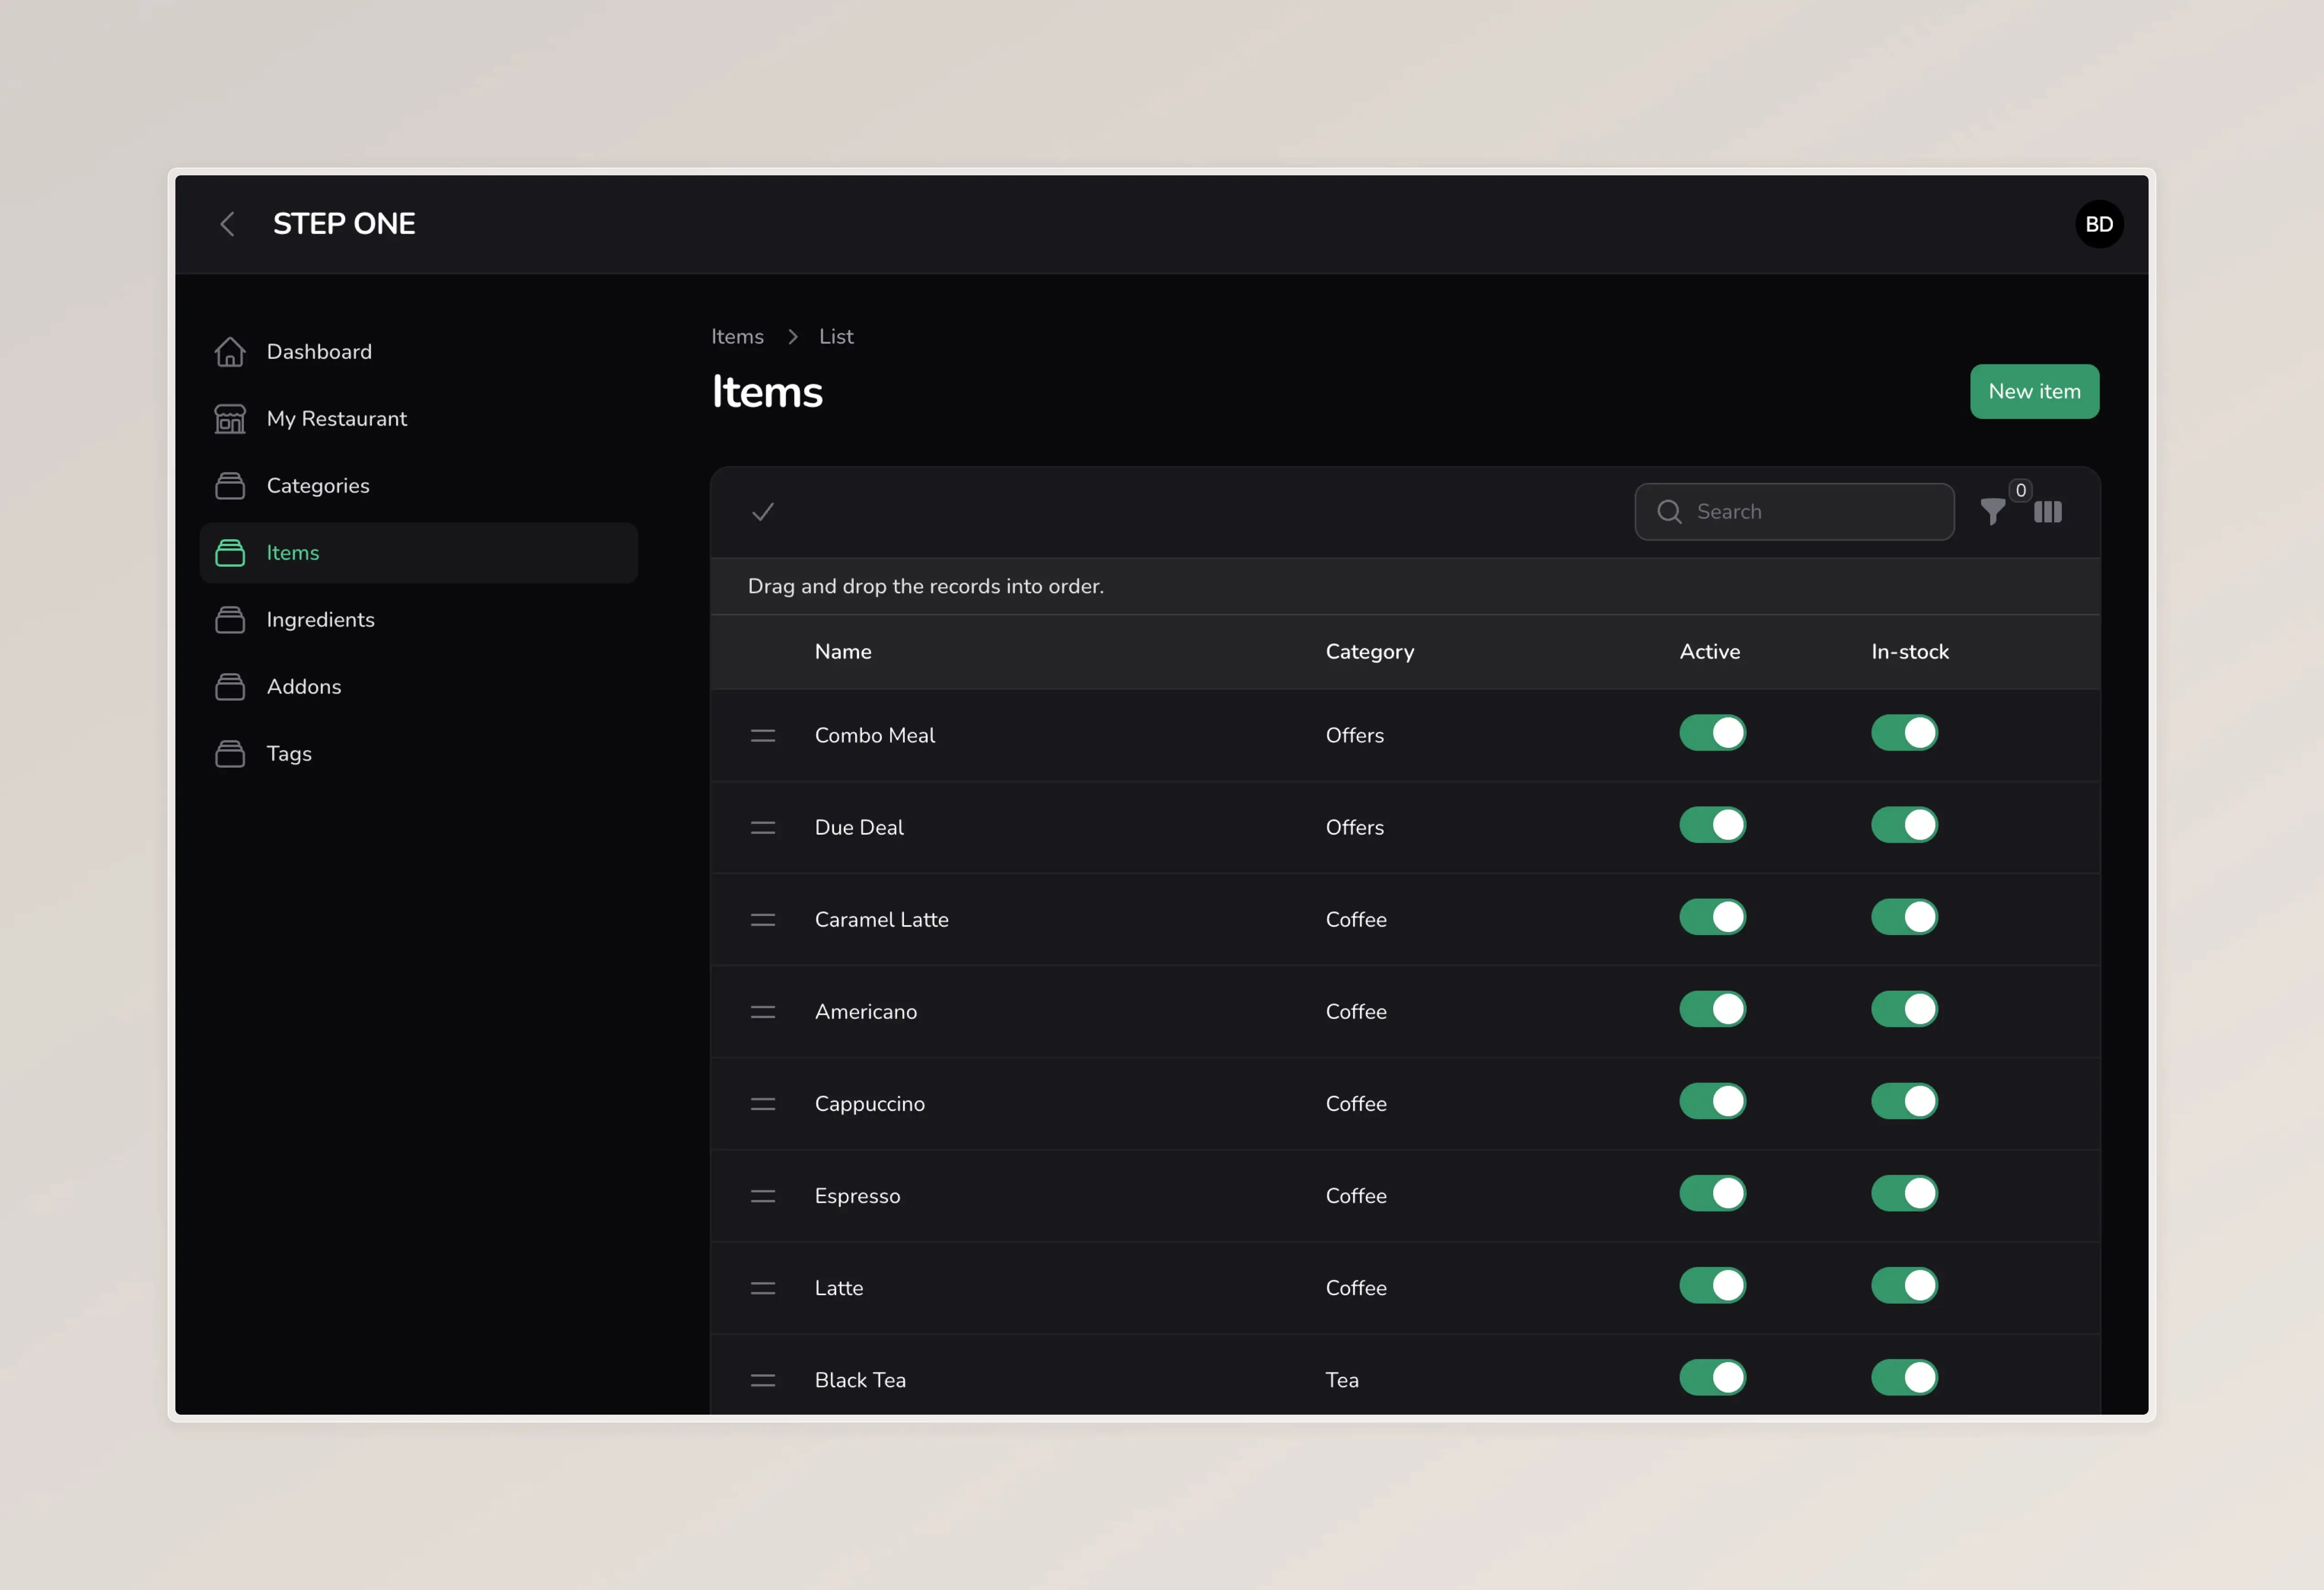Click the STEP ONE title
Viewport: 2324px width, 1590px height.
(344, 224)
